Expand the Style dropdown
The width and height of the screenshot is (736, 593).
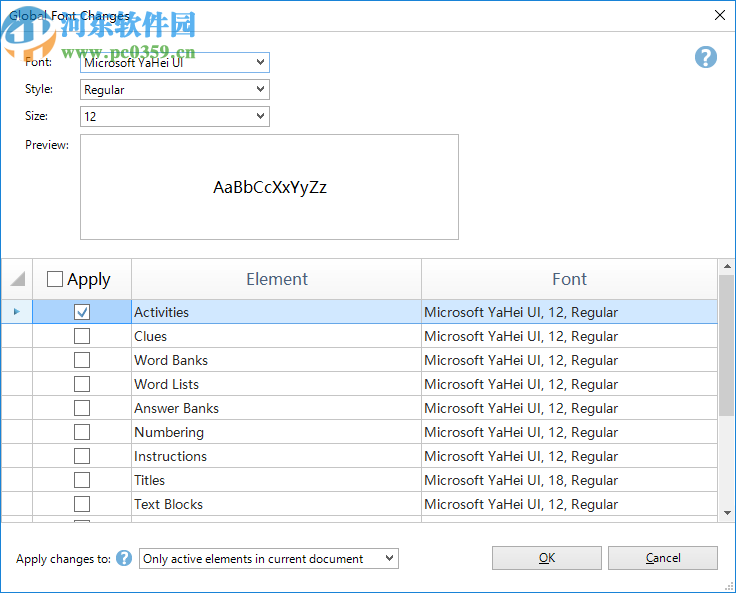[175, 90]
